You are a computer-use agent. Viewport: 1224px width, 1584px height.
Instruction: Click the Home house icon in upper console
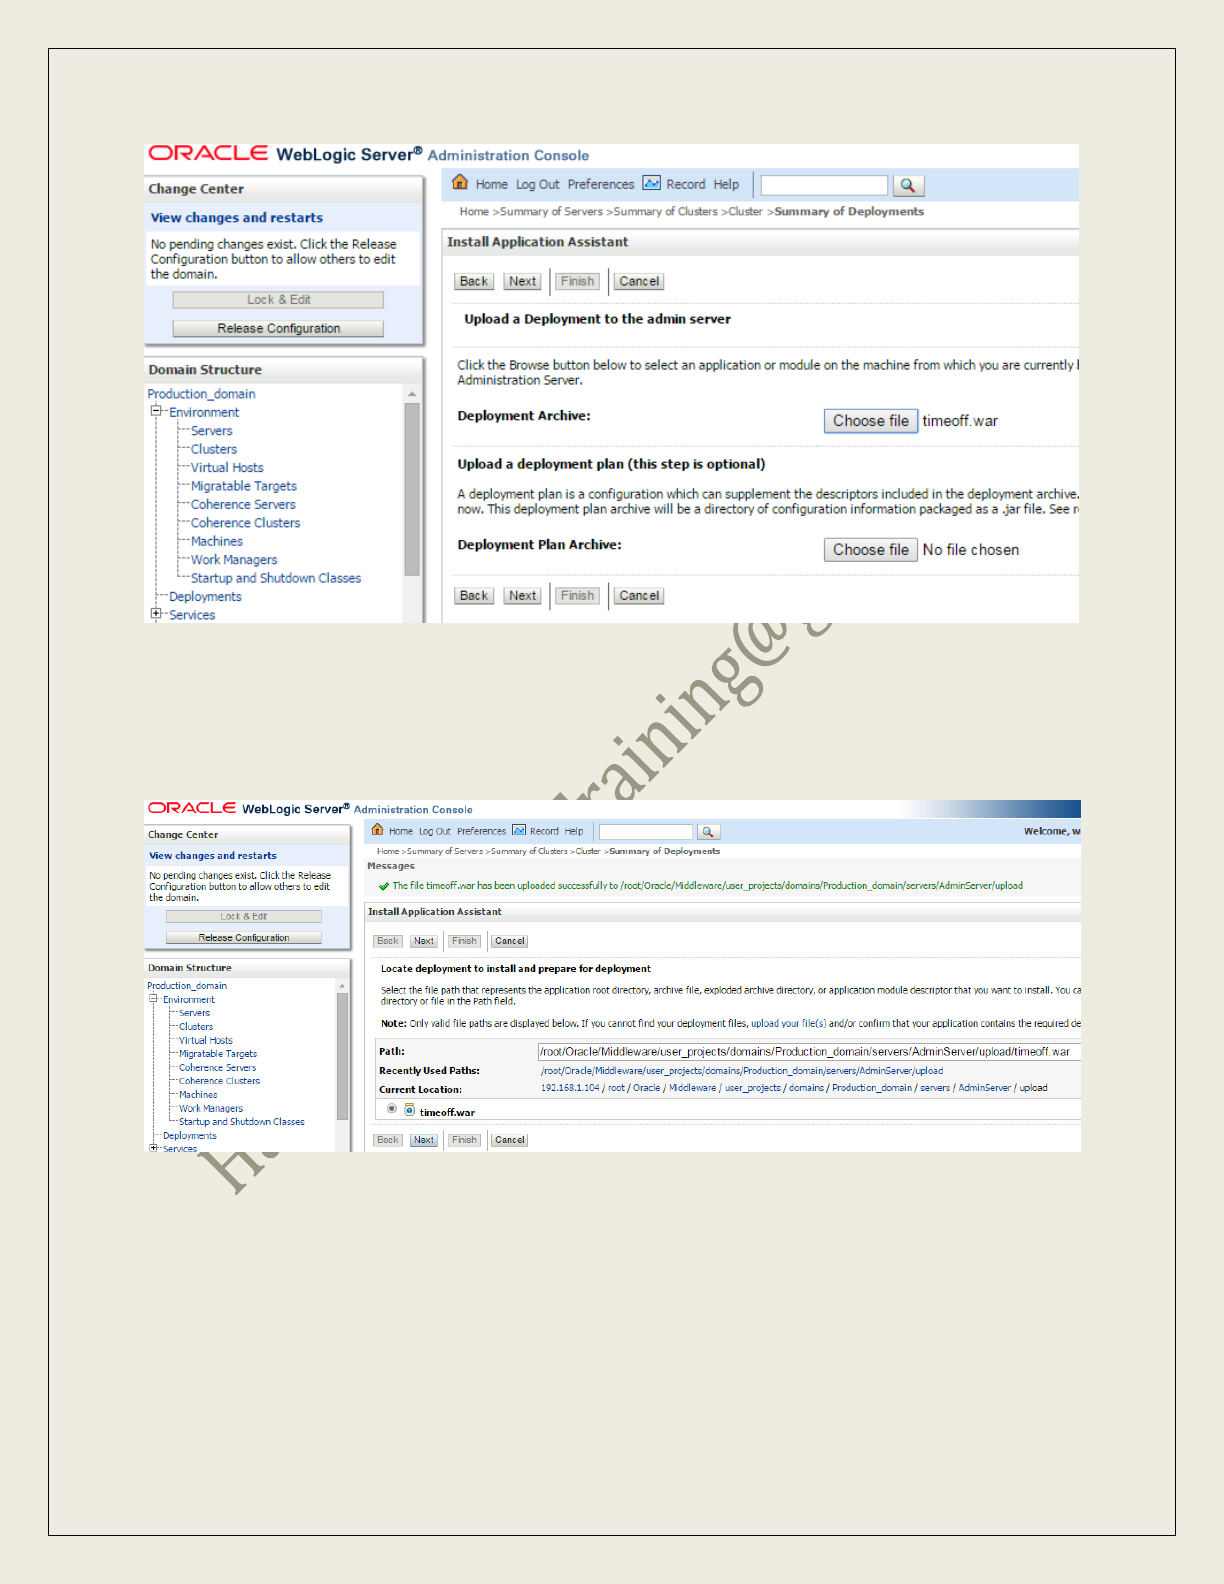coord(460,182)
